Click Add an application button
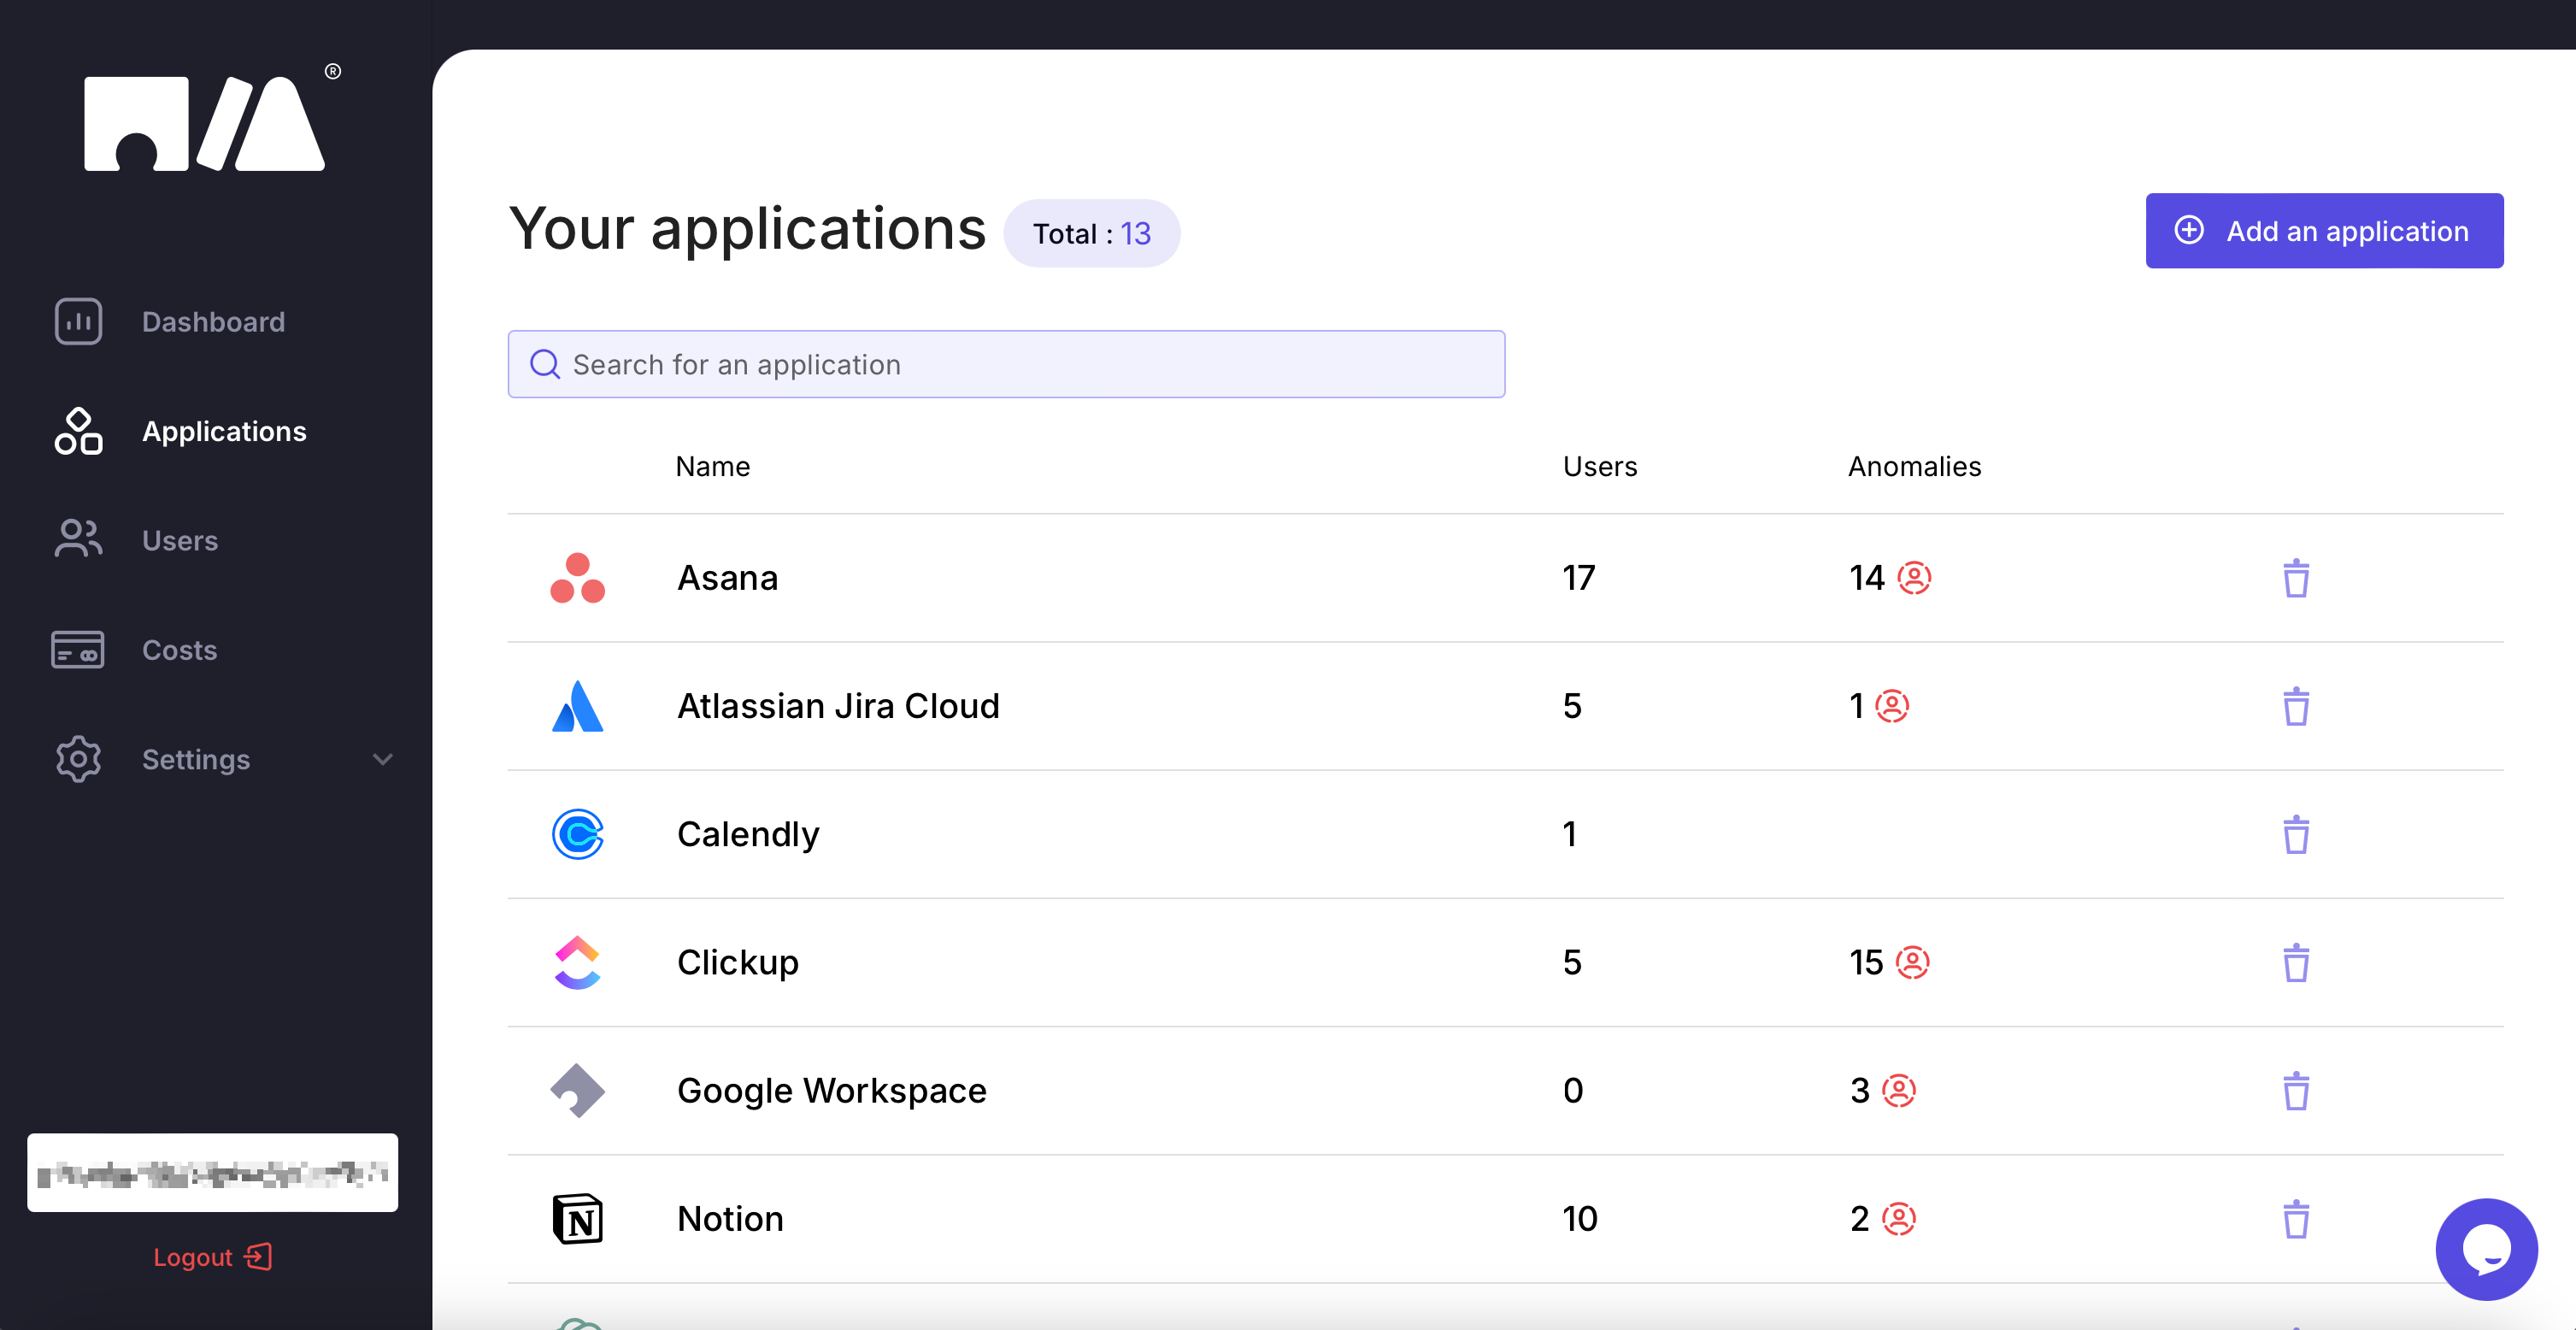This screenshot has height=1330, width=2576. [2323, 231]
